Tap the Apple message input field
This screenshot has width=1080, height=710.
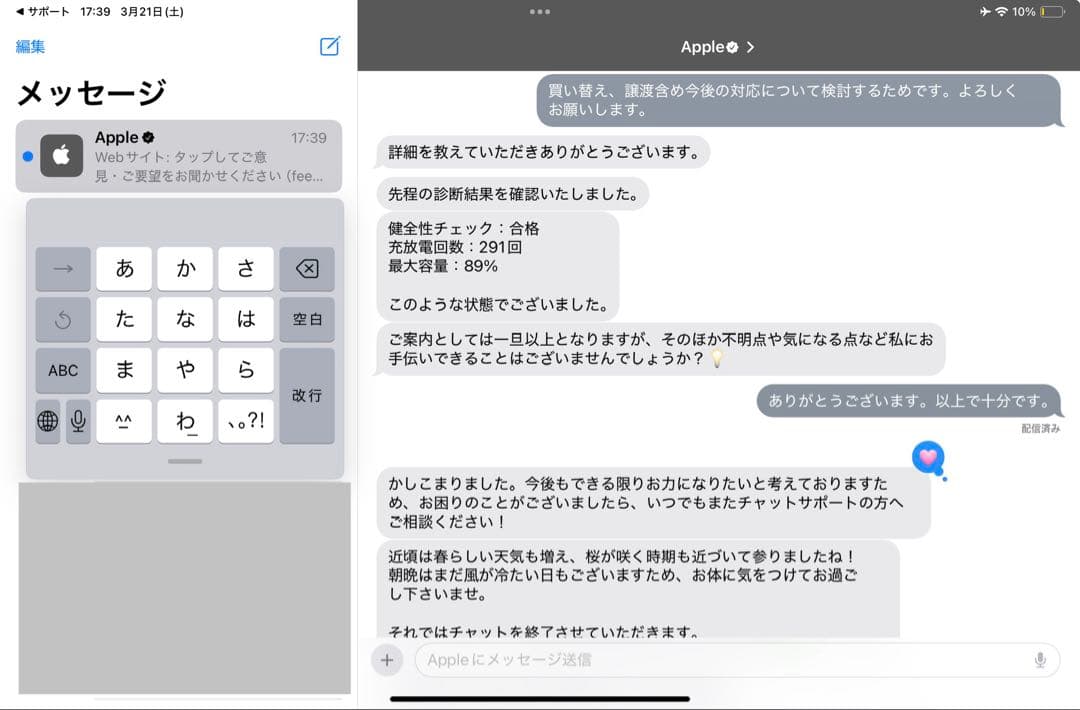coord(700,659)
